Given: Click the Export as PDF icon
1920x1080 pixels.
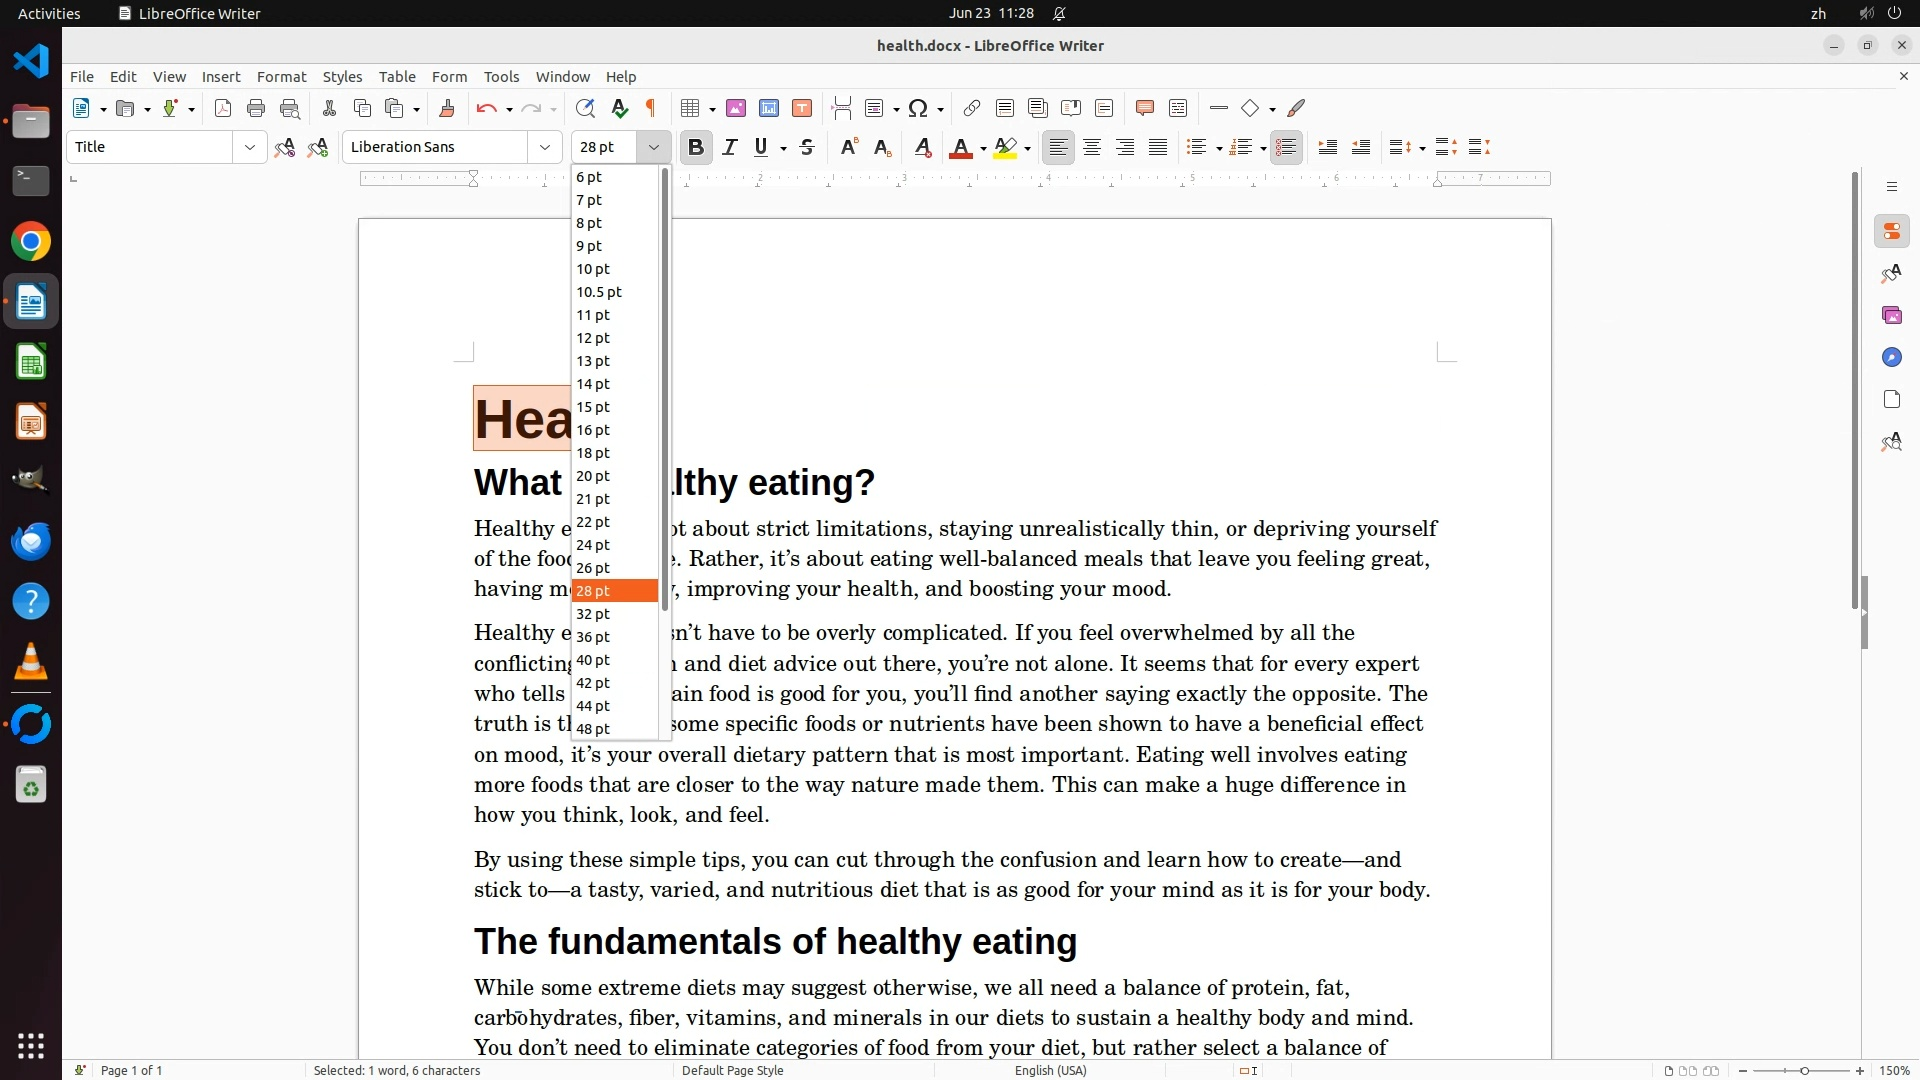Looking at the screenshot, I should pos(223,108).
